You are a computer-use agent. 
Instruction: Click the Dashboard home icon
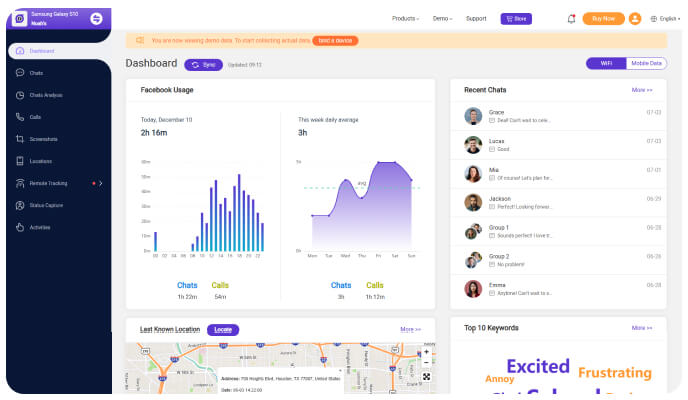[x=20, y=51]
